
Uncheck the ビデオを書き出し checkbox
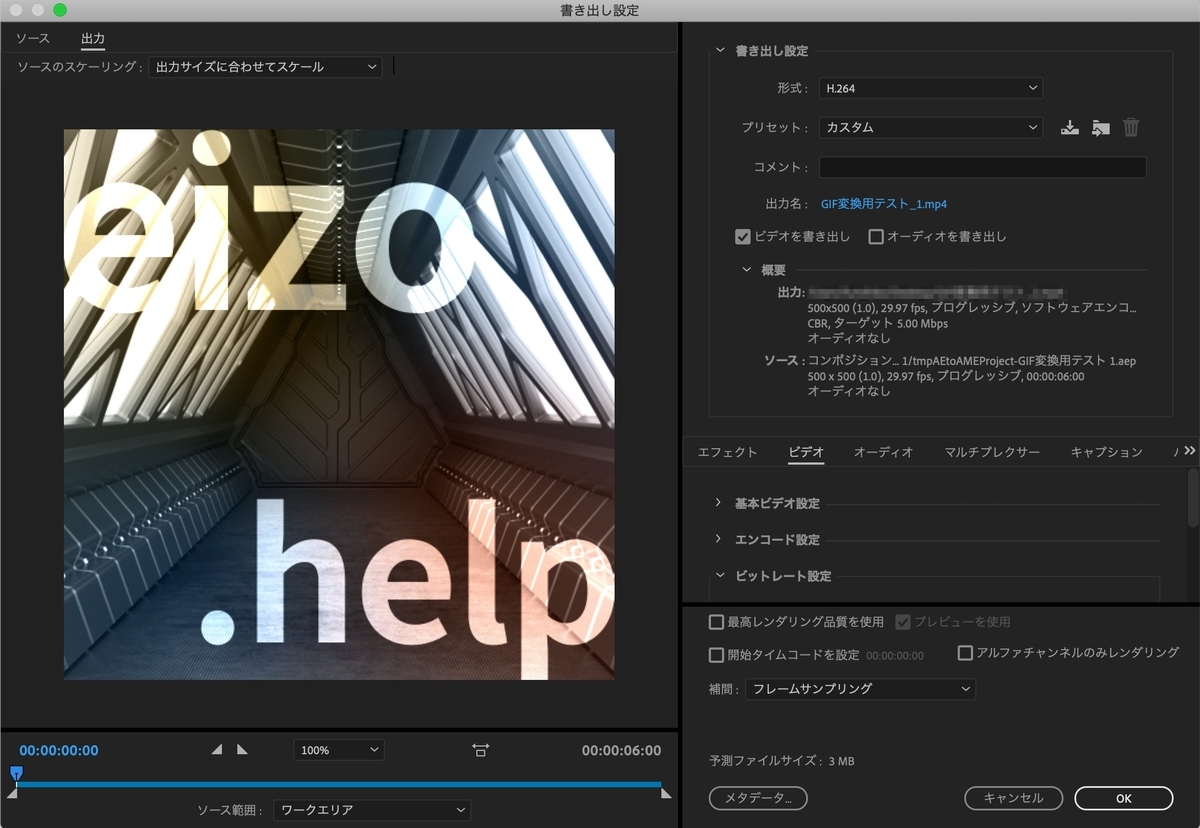[743, 236]
